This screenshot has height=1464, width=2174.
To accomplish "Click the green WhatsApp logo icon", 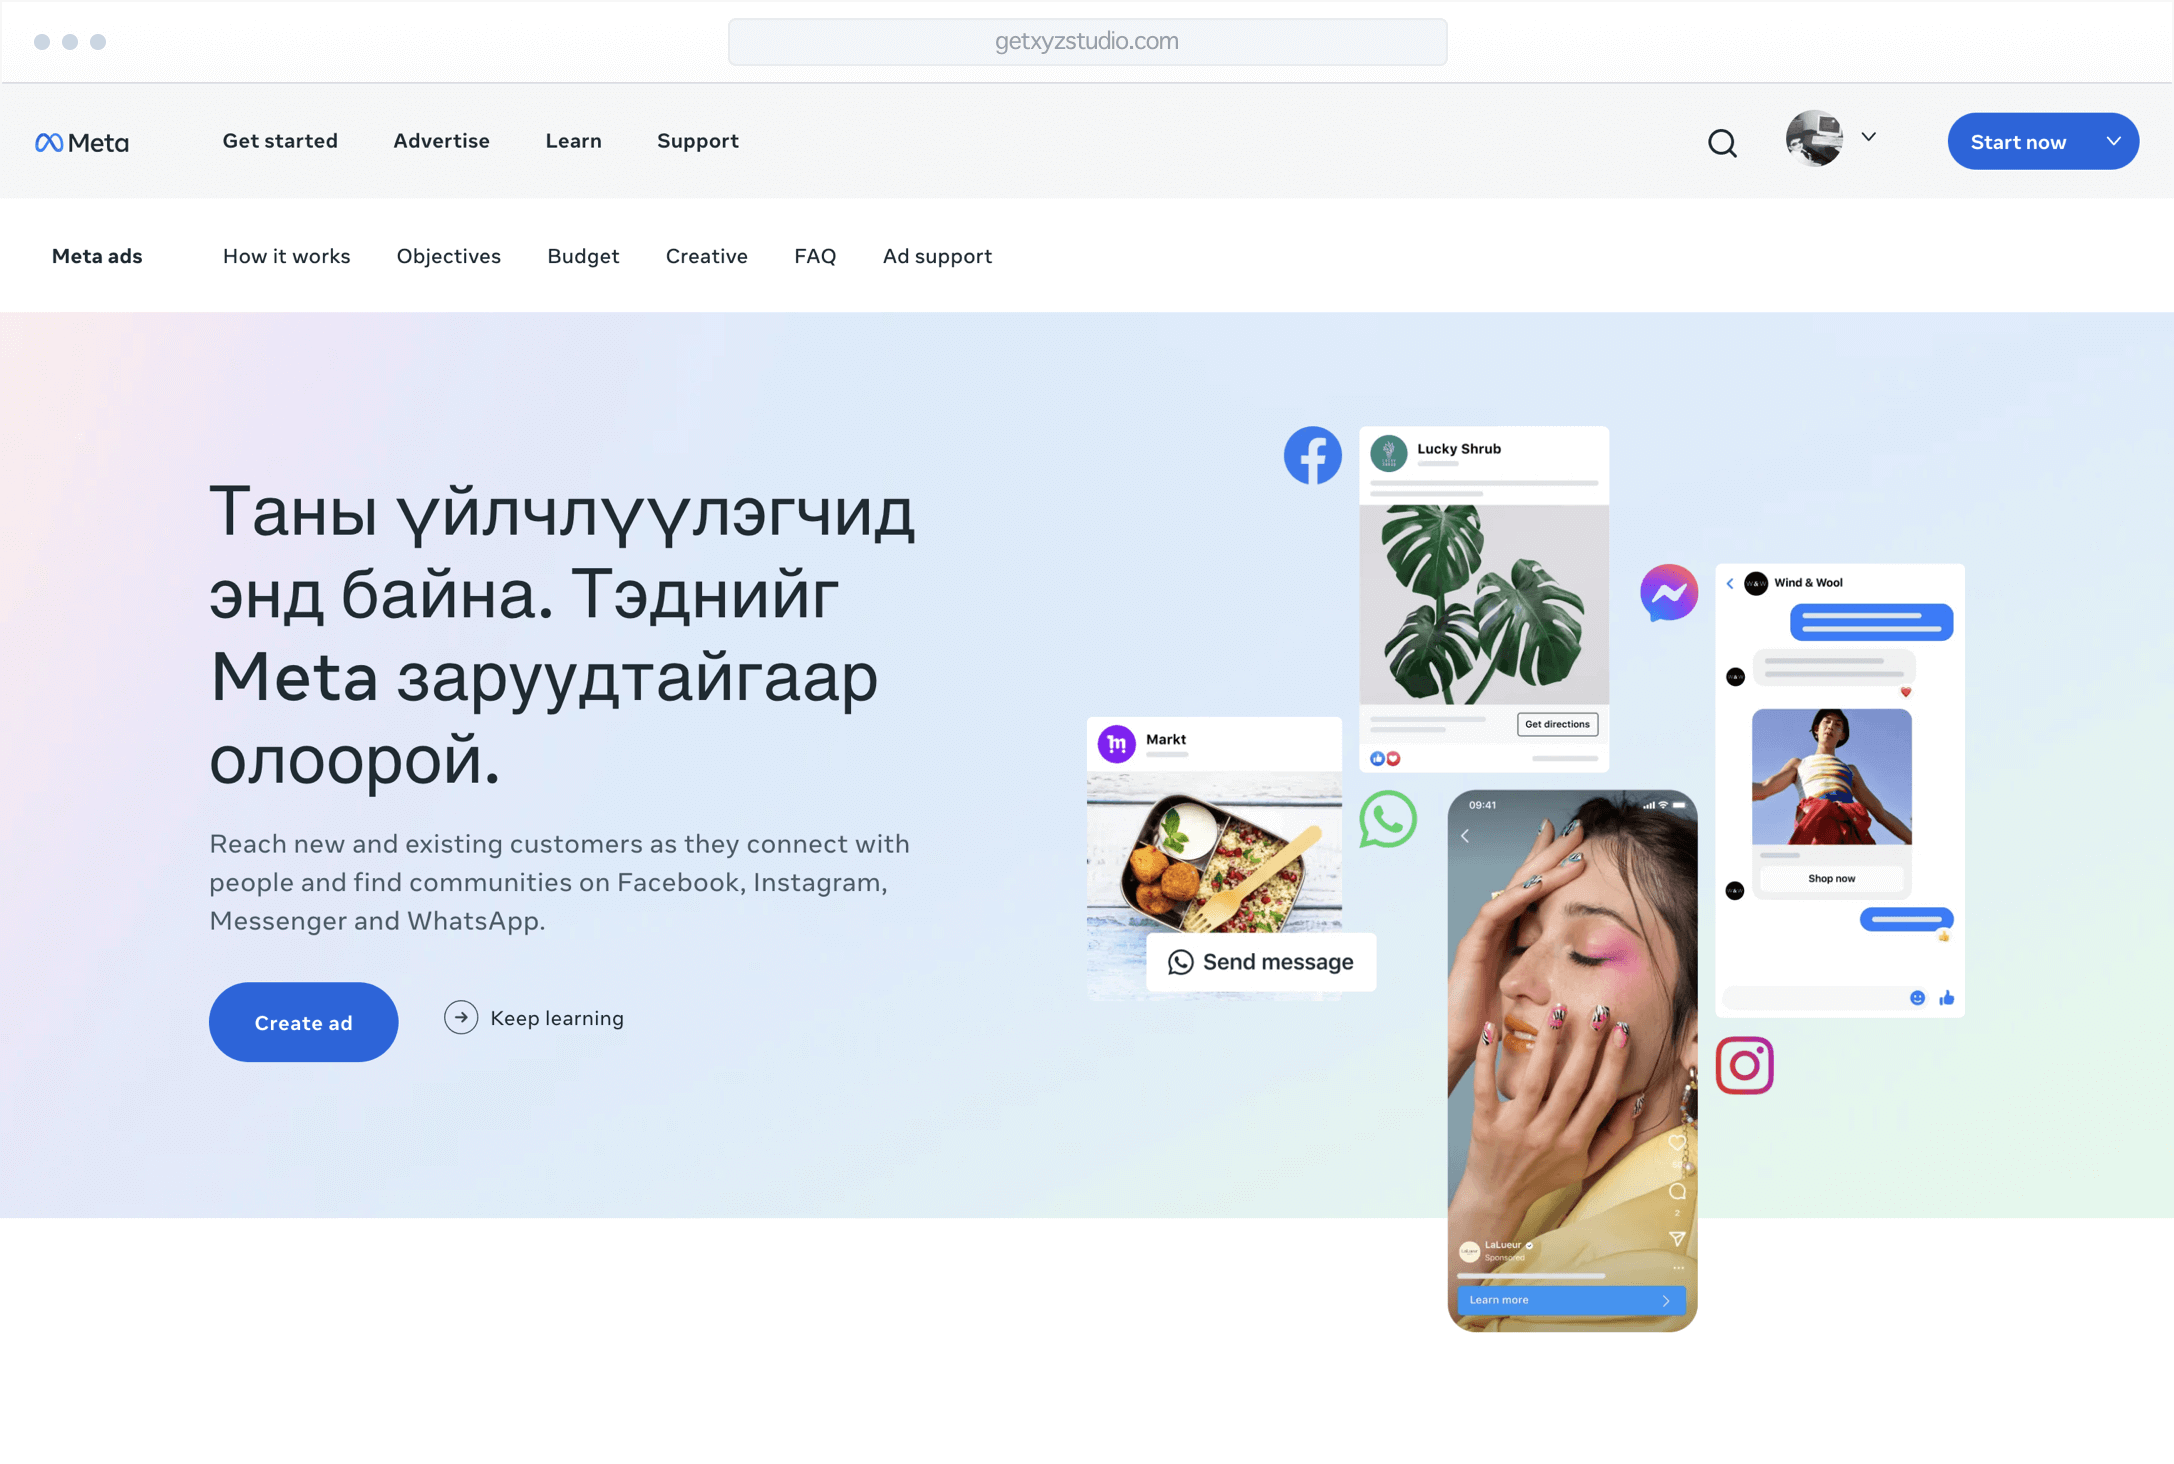I will coord(1387,819).
